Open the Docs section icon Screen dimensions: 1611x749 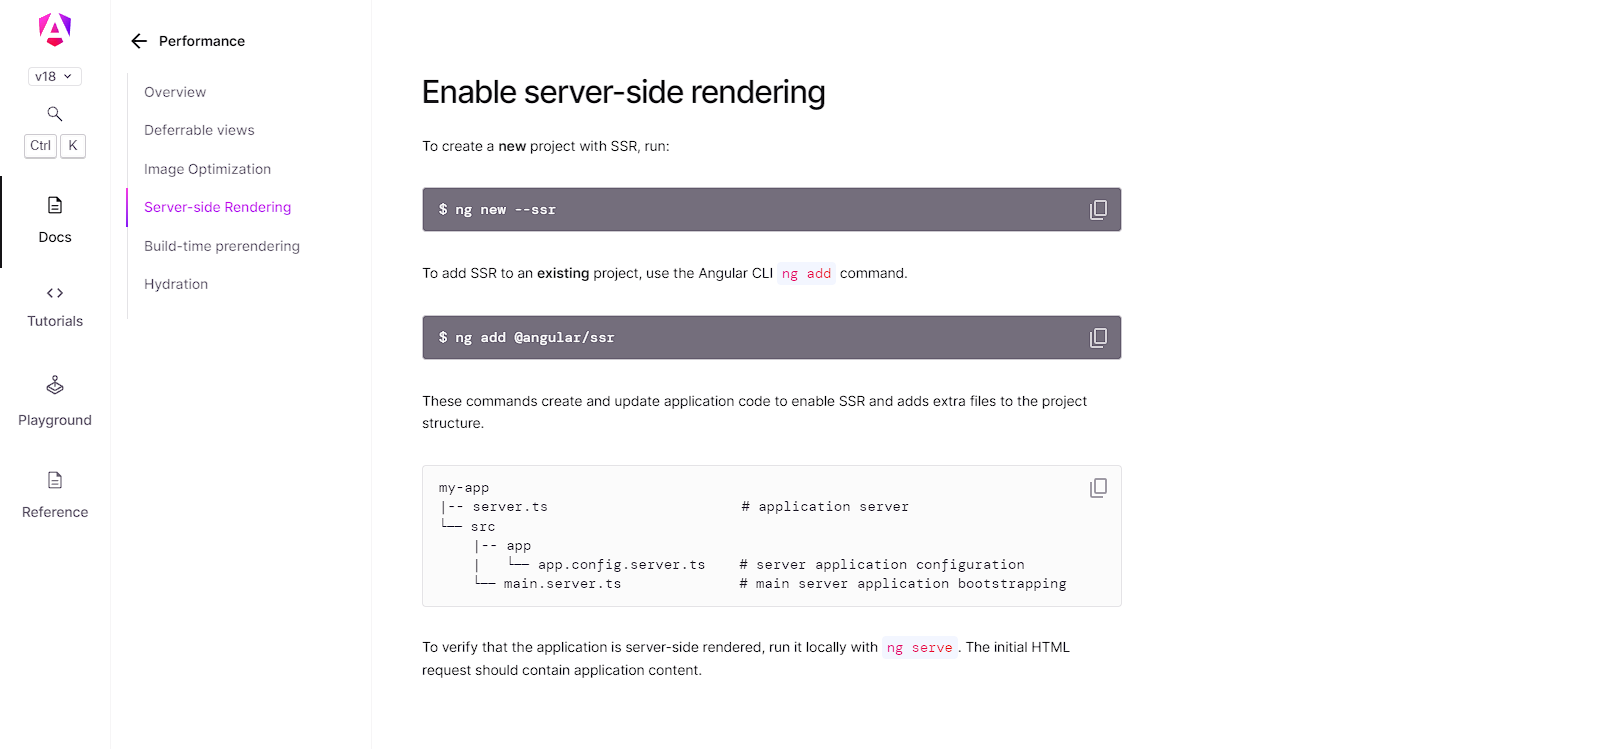point(55,205)
